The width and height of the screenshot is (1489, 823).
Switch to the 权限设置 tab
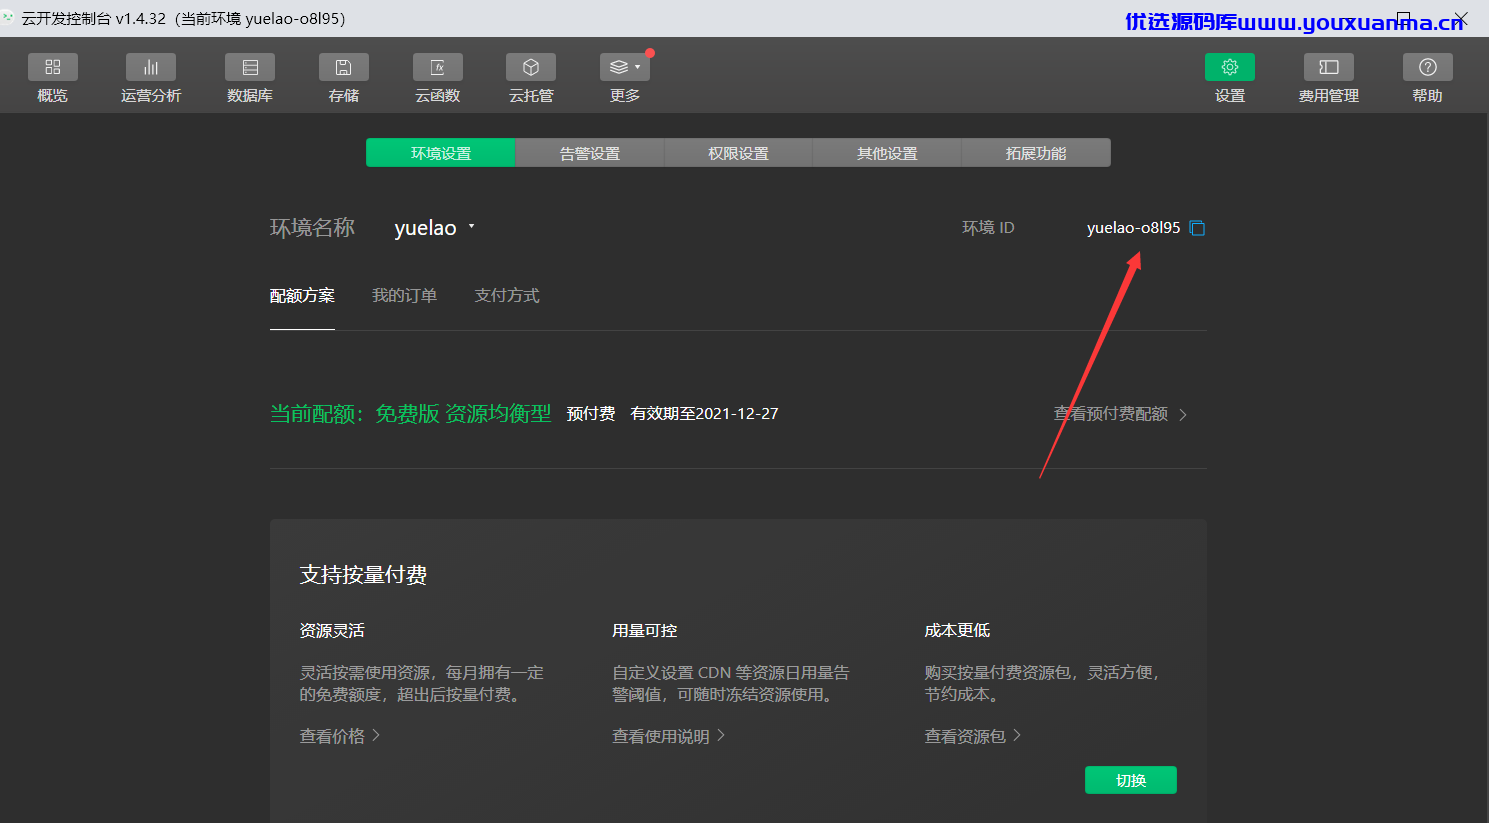coord(738,153)
